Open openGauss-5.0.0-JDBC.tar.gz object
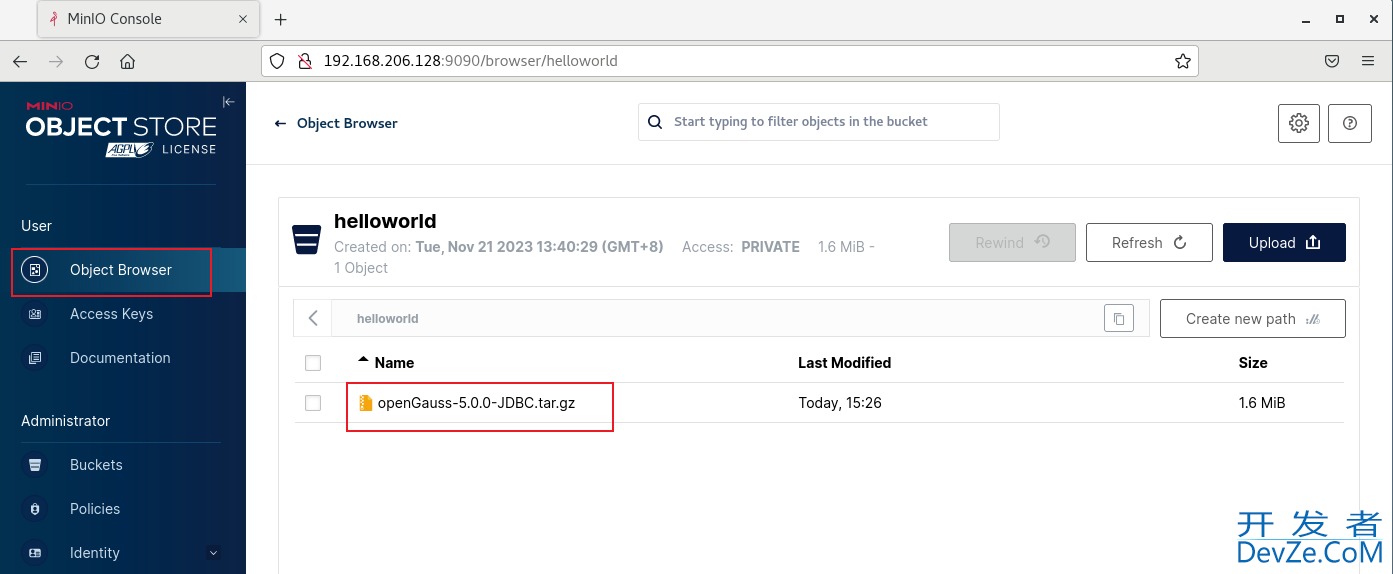This screenshot has width=1393, height=574. click(x=476, y=403)
